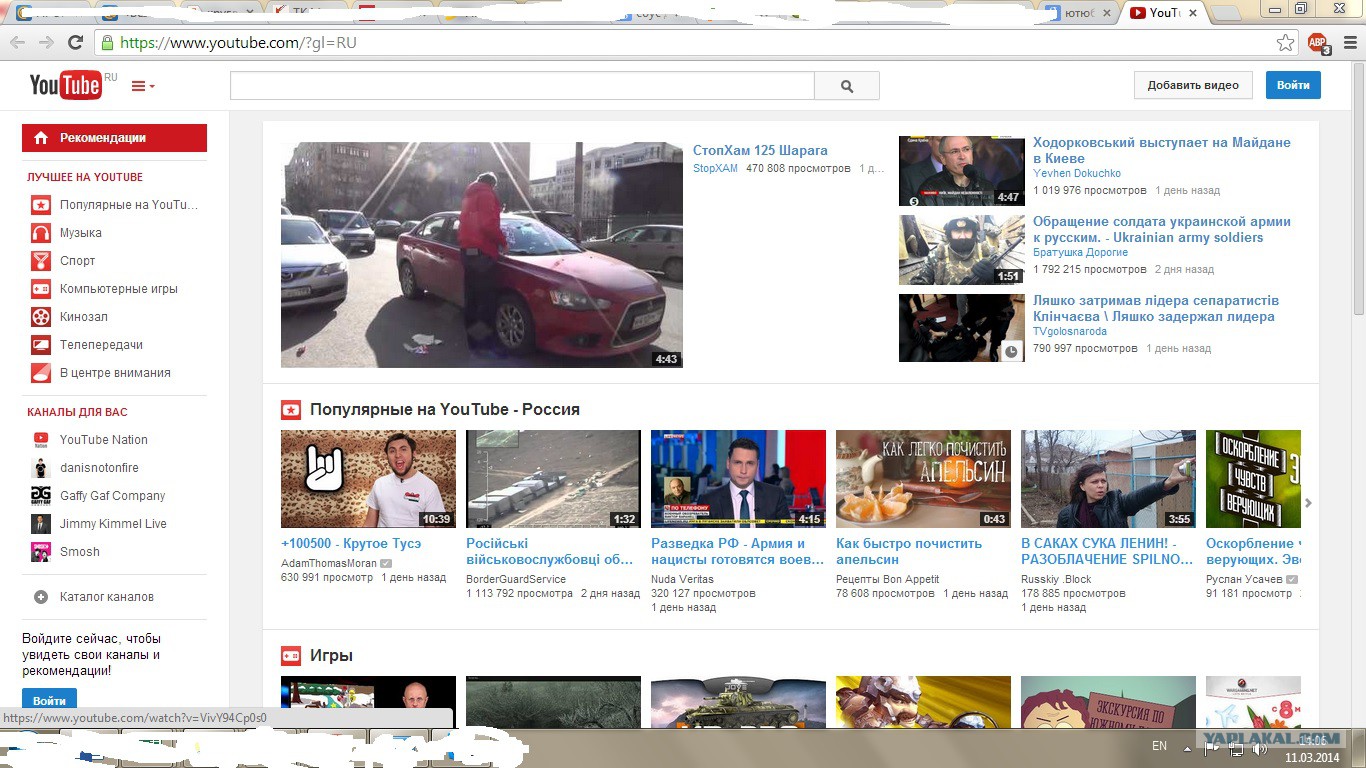Screen dimensions: 1366x768
Task: Click the Телепередачи TV icon
Action: point(40,345)
